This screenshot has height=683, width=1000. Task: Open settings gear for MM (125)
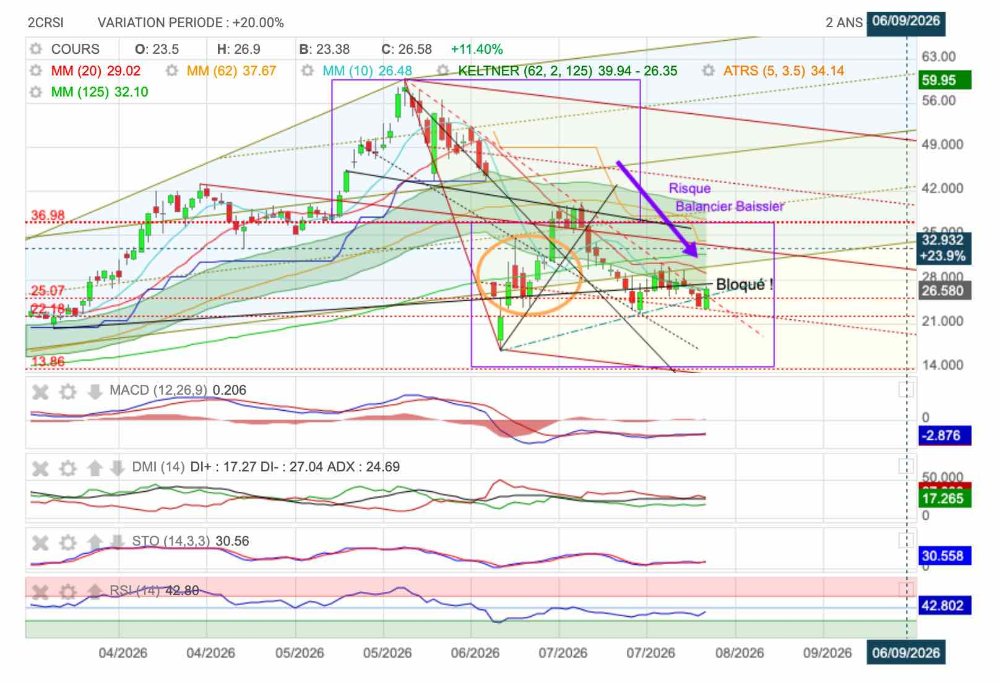(x=36, y=92)
